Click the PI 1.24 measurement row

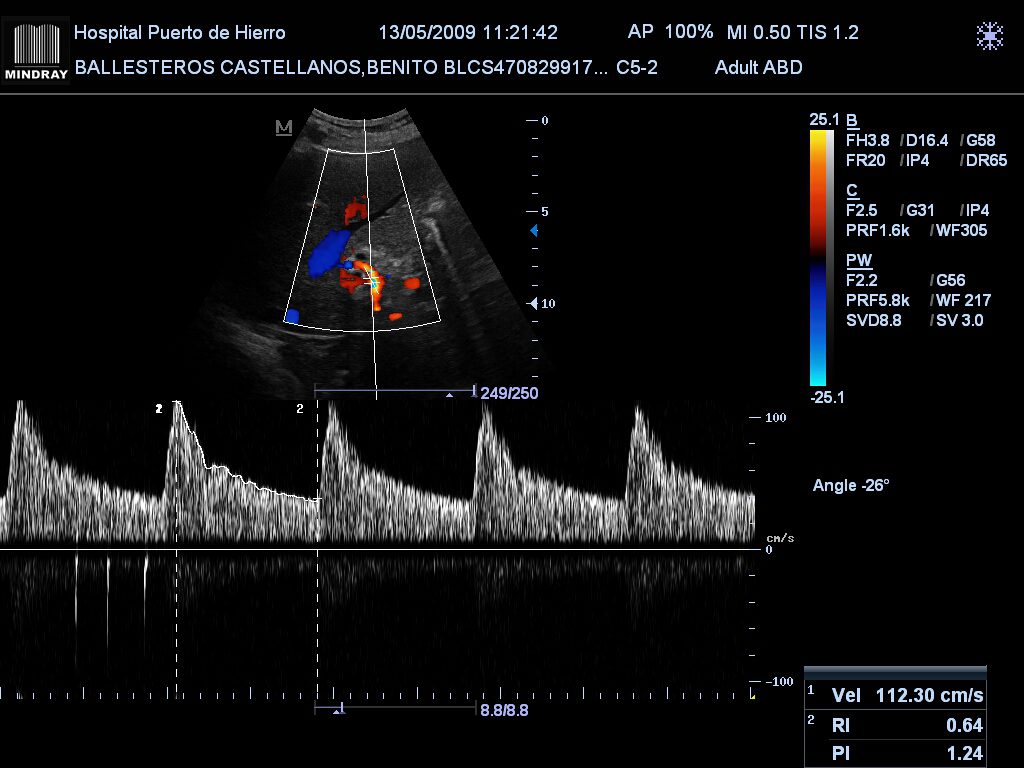(907, 753)
